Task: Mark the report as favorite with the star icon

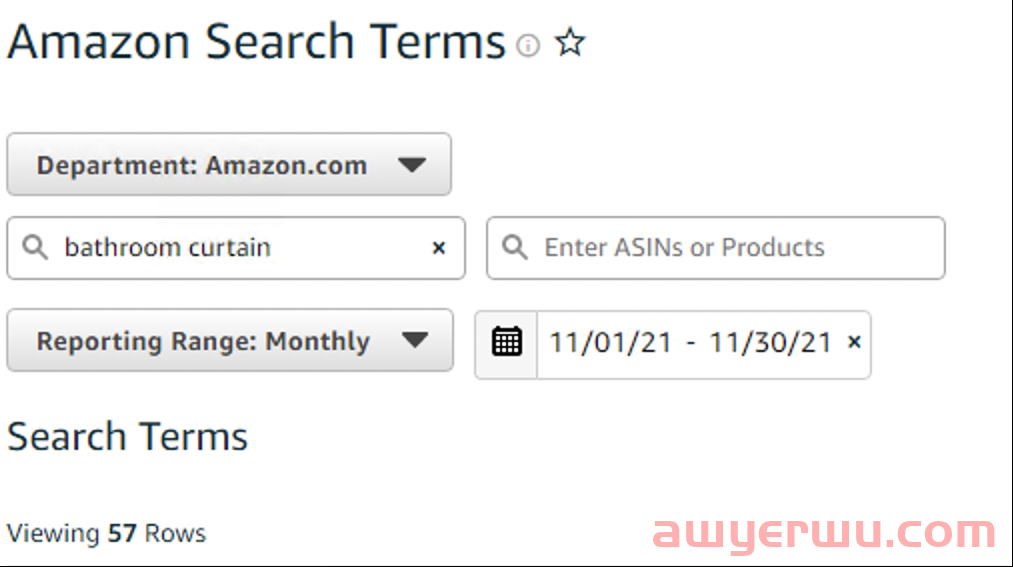Action: (x=570, y=43)
